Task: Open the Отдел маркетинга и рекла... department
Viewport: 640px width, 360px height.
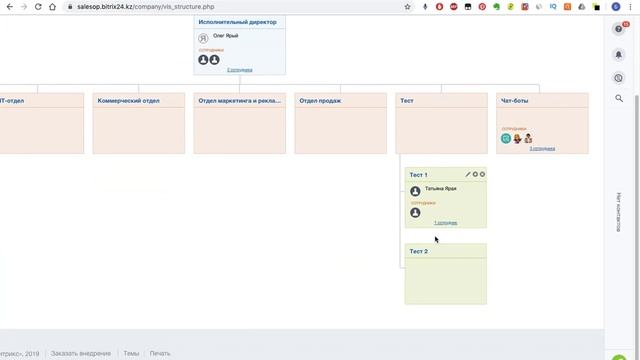Action: (240, 100)
